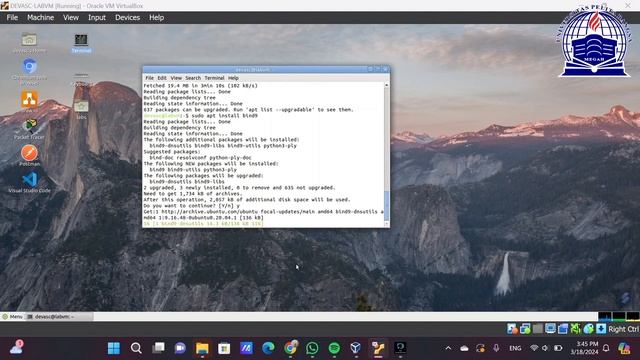Open the clock showing 3:45 PM
Image resolution: width=640 pixels, height=360 pixels.
coord(584,348)
